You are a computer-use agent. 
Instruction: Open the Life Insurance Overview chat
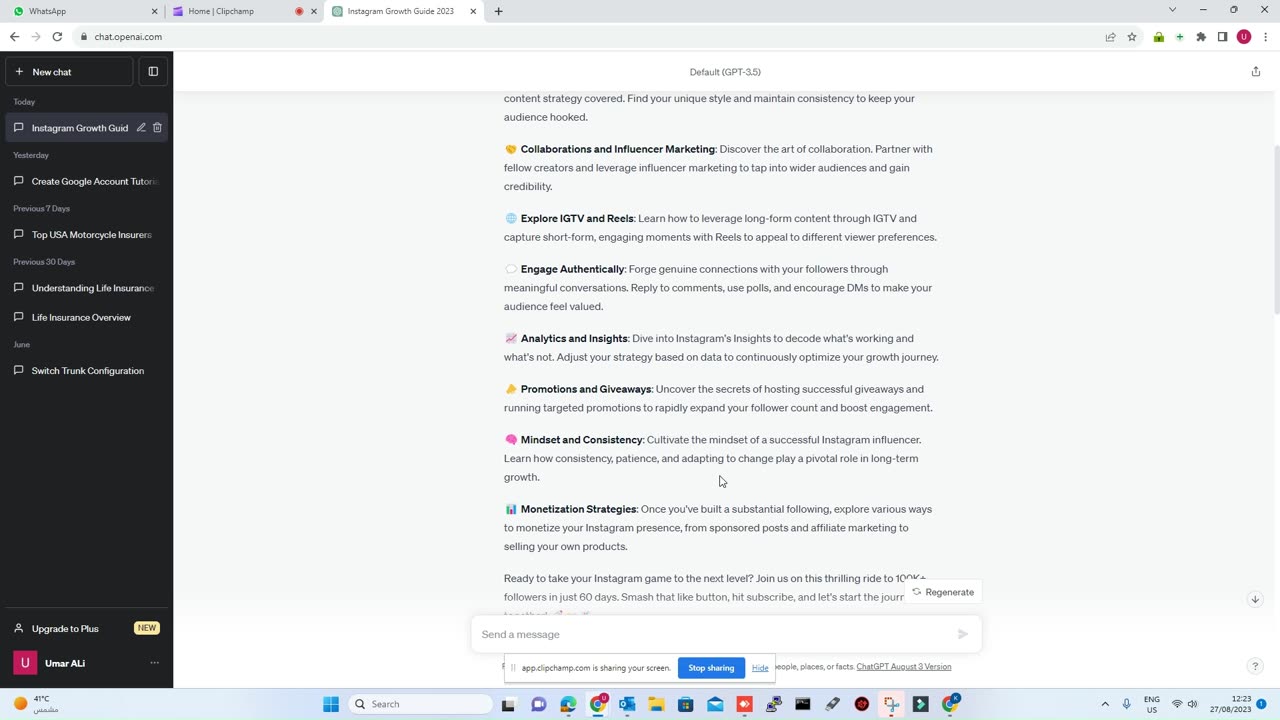point(86,317)
